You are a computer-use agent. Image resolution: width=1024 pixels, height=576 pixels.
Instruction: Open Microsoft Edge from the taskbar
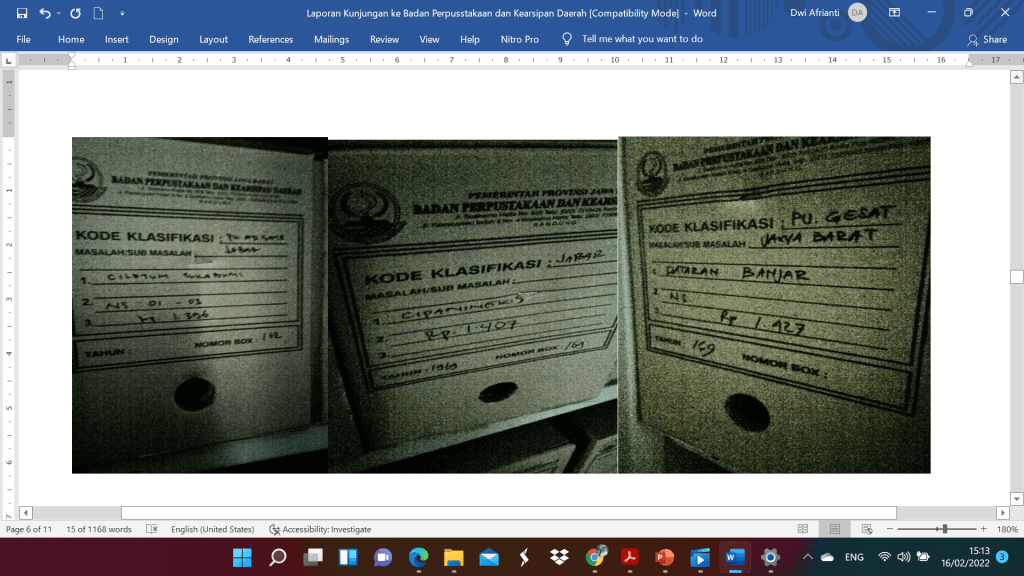coord(418,557)
